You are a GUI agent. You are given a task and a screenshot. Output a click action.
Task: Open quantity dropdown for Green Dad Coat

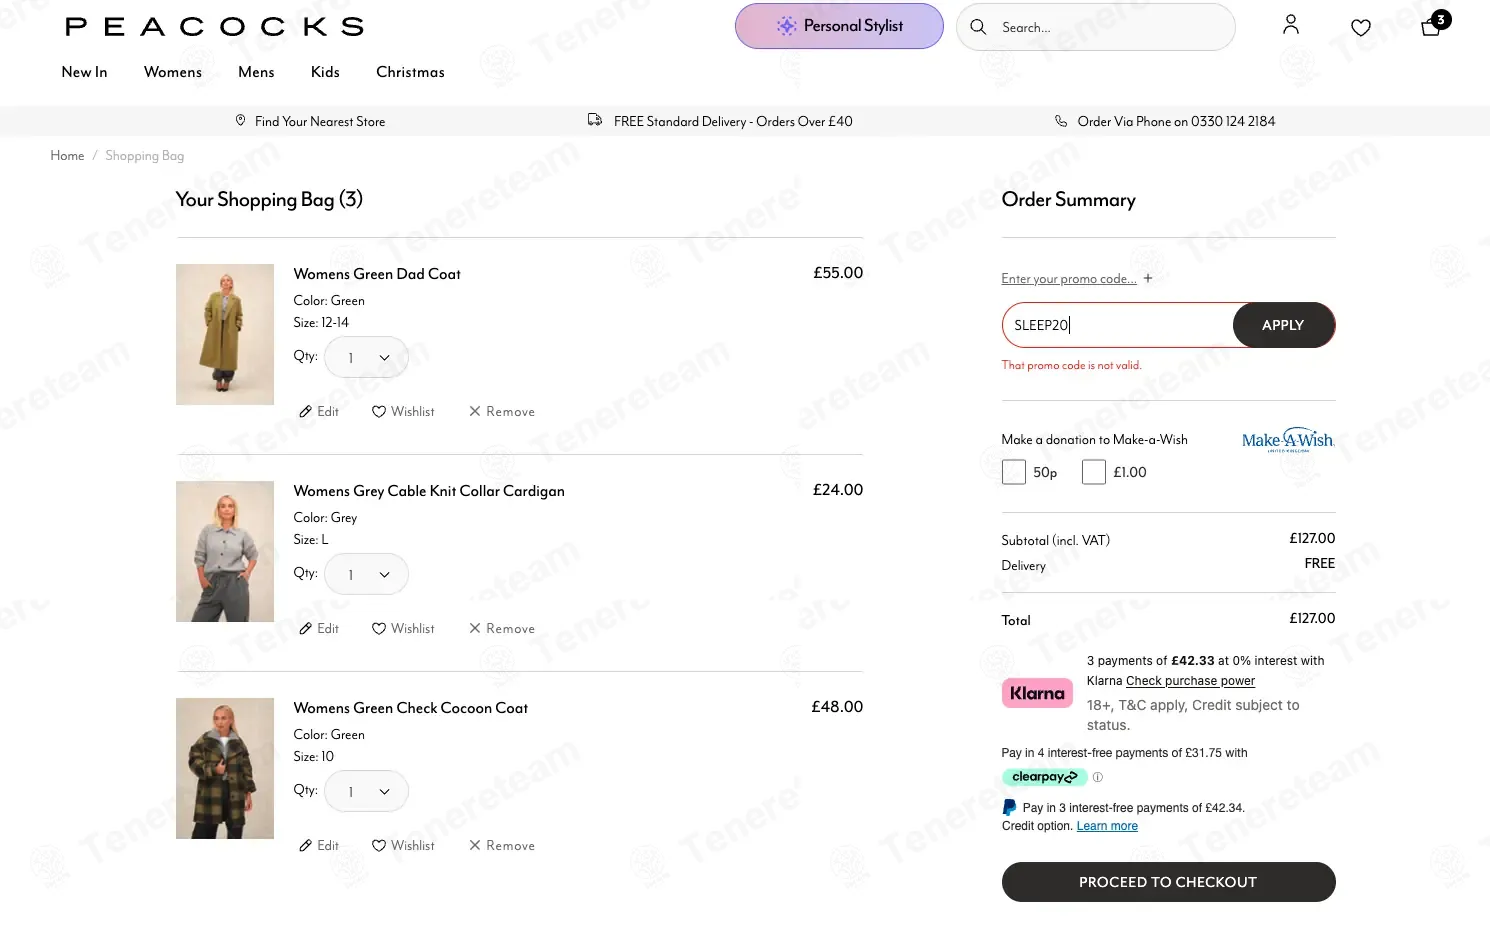pyautogui.click(x=366, y=357)
